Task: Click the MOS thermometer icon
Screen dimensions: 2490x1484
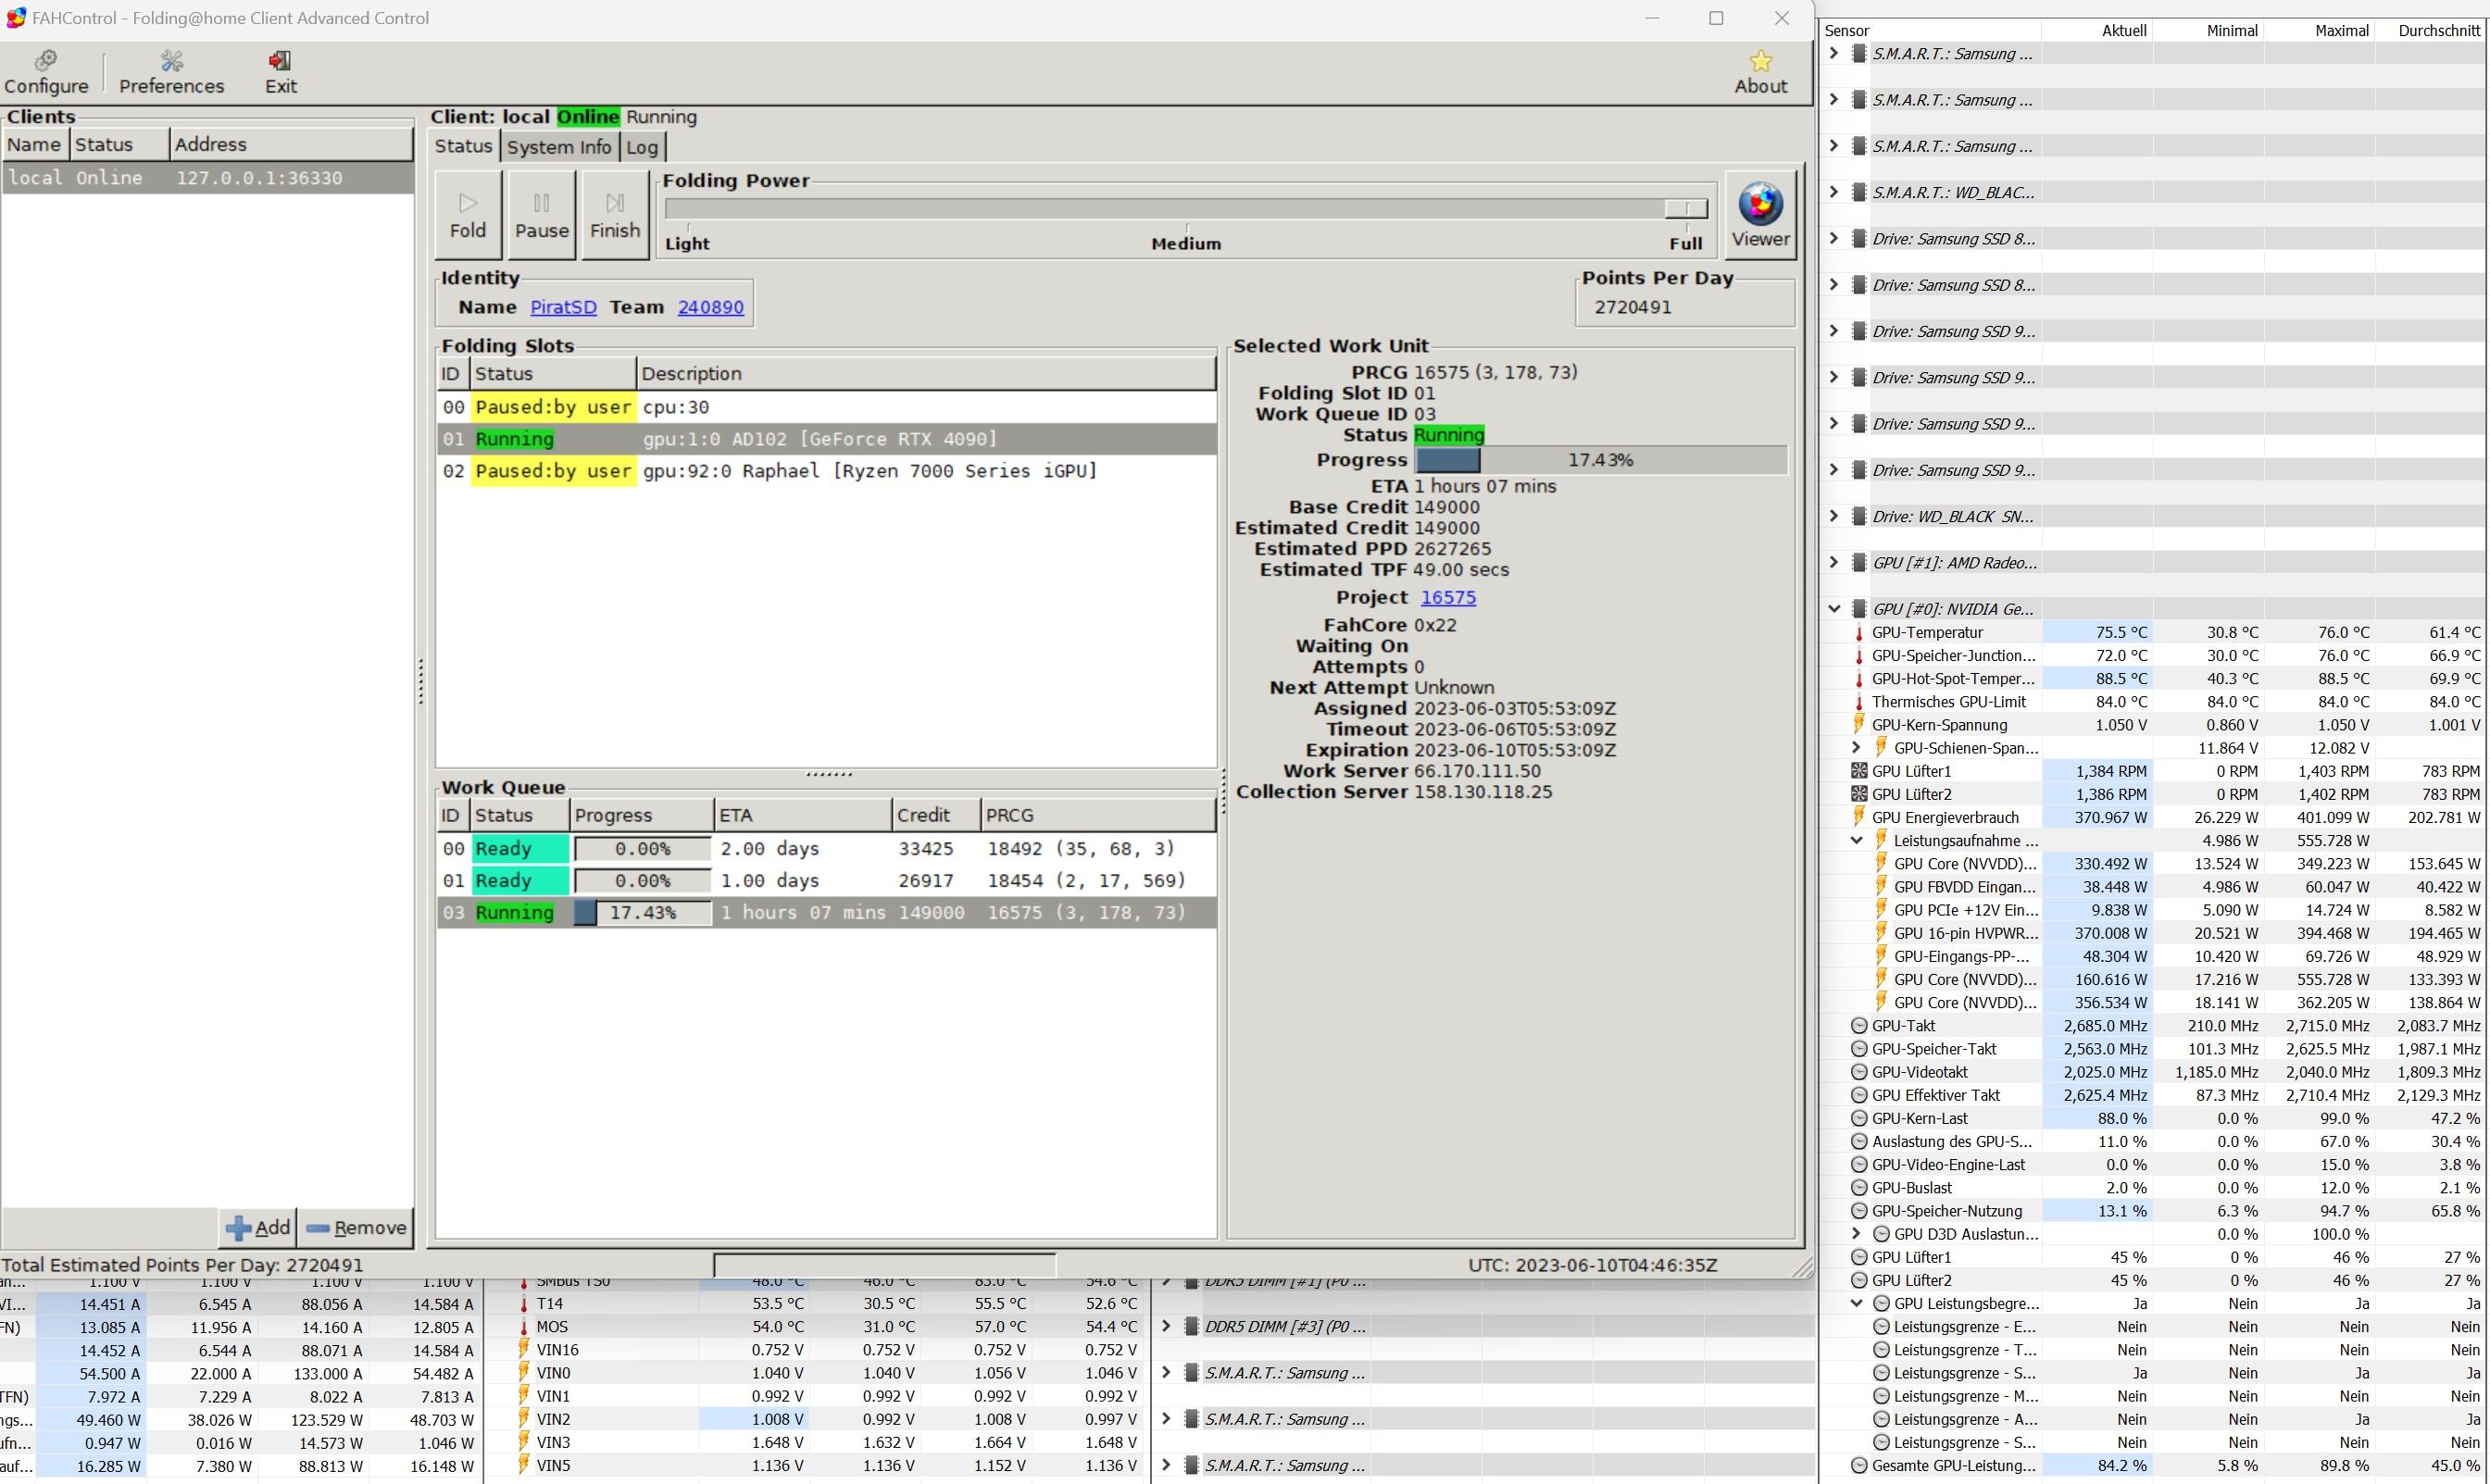Action: click(523, 1326)
